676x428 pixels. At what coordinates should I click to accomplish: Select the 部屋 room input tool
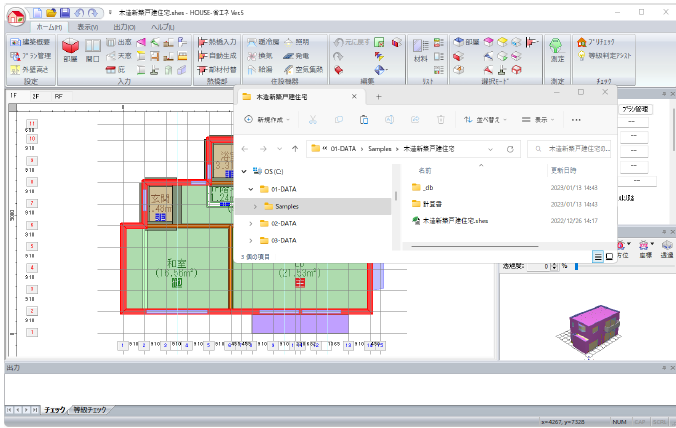pyautogui.click(x=70, y=50)
